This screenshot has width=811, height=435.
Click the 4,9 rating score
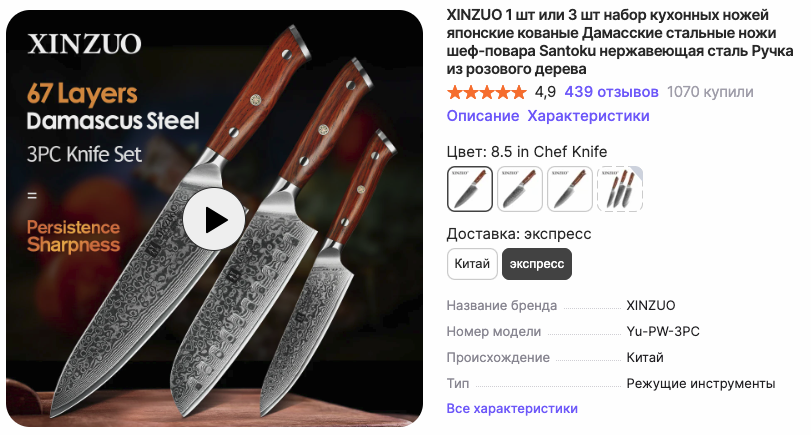pos(545,92)
